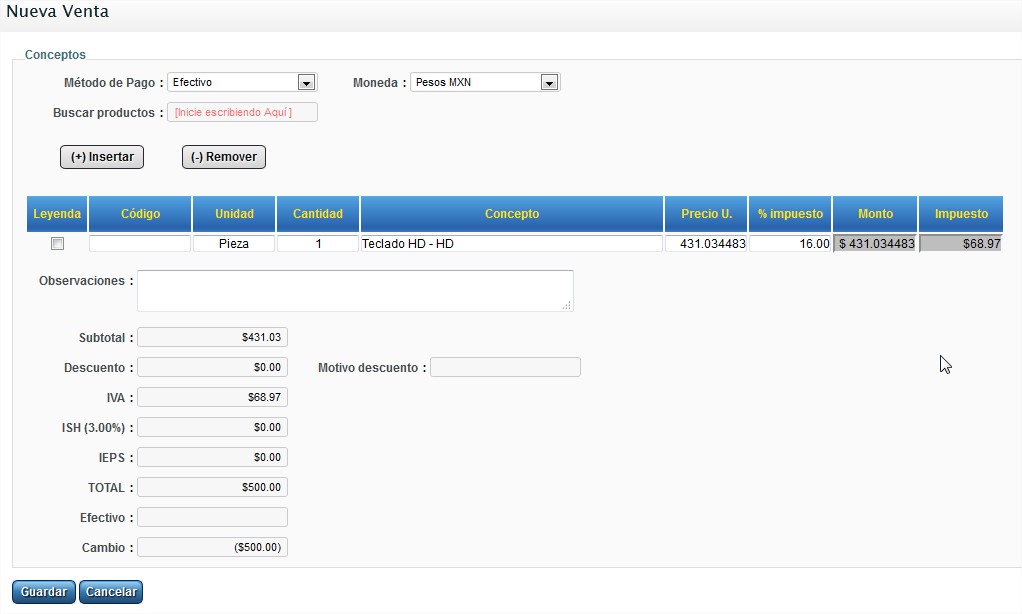Viewport: 1022px width, 614px height.
Task: Expand the Moneda currency dropdown
Action: coord(485,83)
